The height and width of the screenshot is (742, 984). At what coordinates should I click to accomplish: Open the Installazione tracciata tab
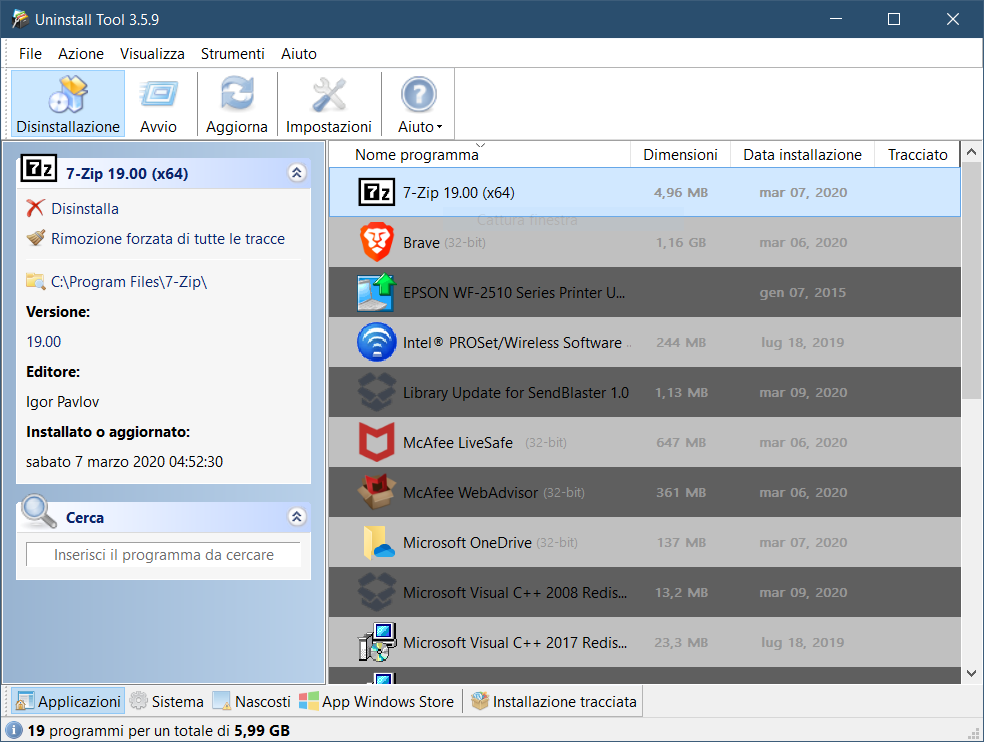tap(554, 701)
